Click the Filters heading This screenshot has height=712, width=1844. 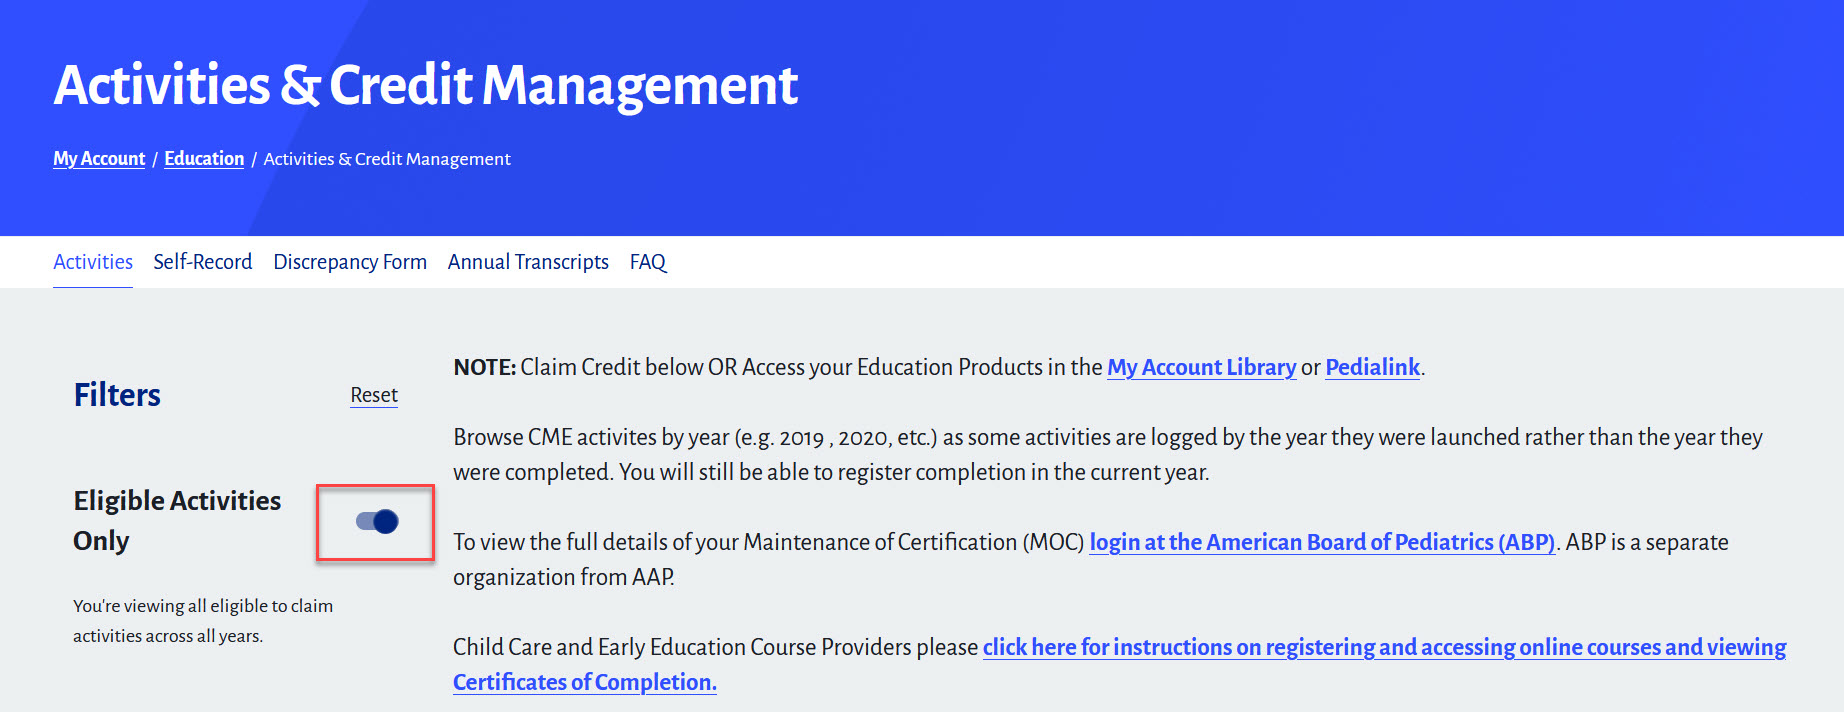pos(117,395)
